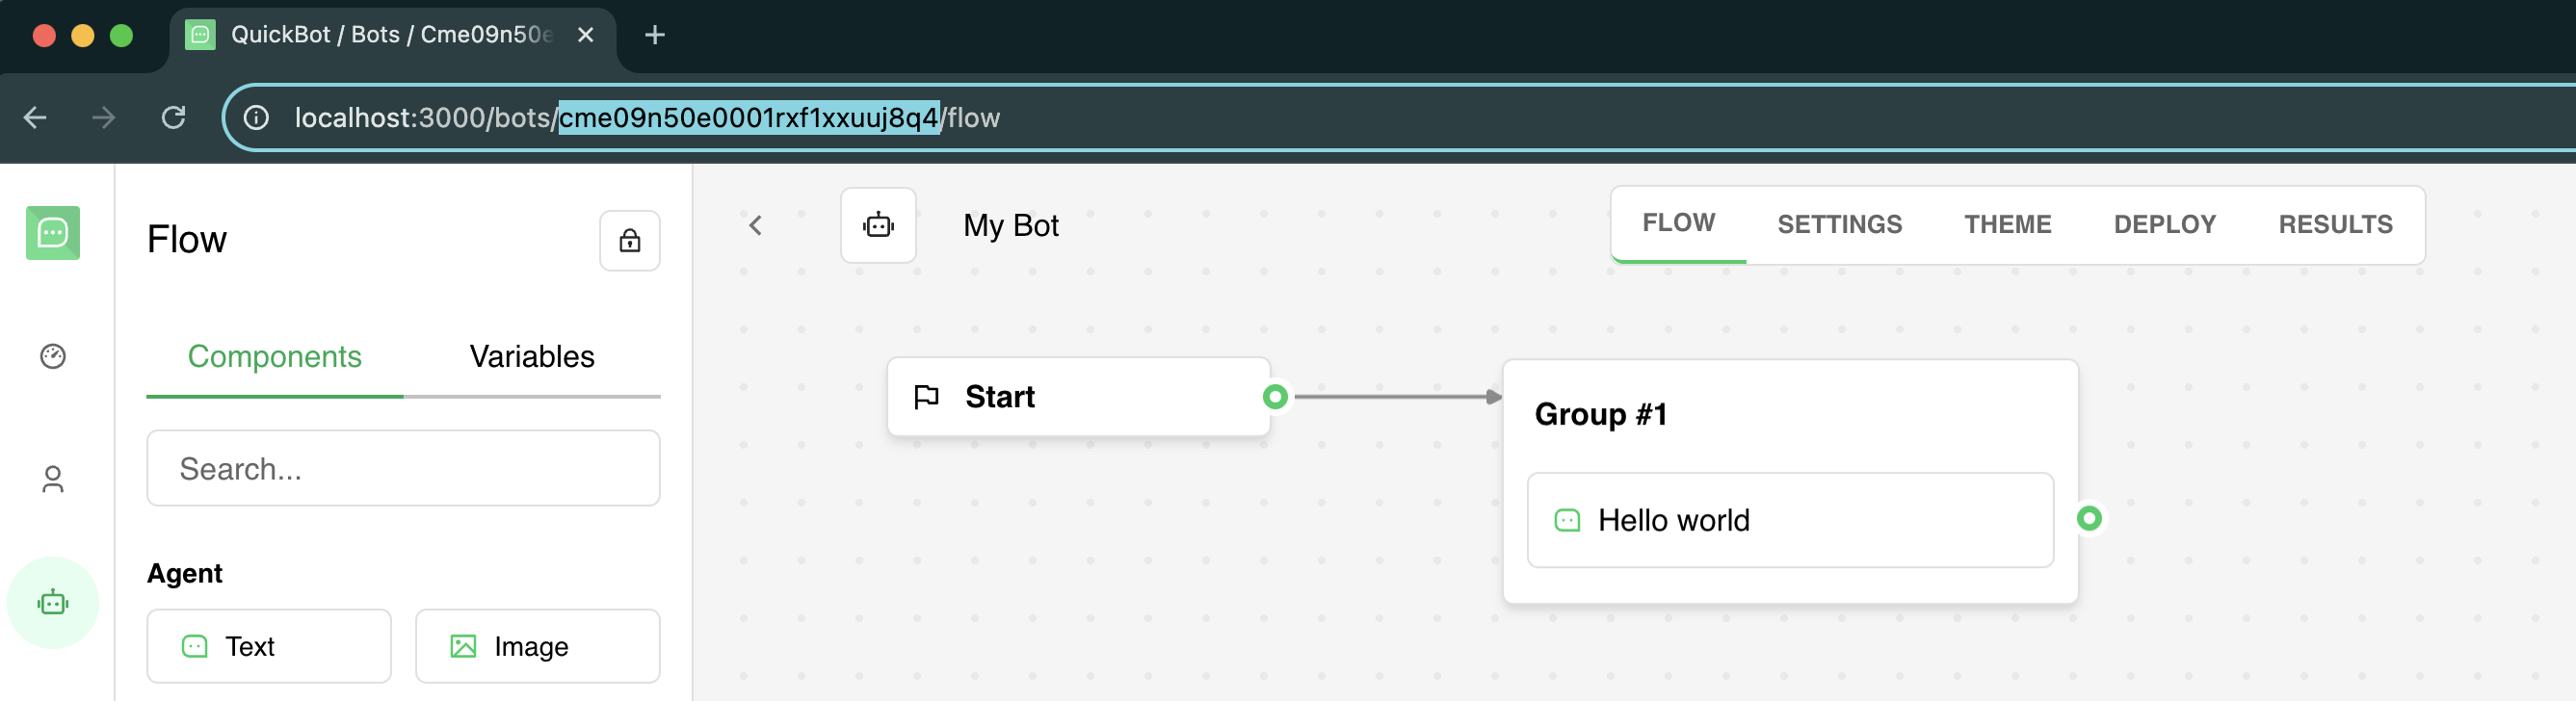This screenshot has height=701, width=2576.
Task: Open the SETTINGS tab
Action: [1838, 225]
